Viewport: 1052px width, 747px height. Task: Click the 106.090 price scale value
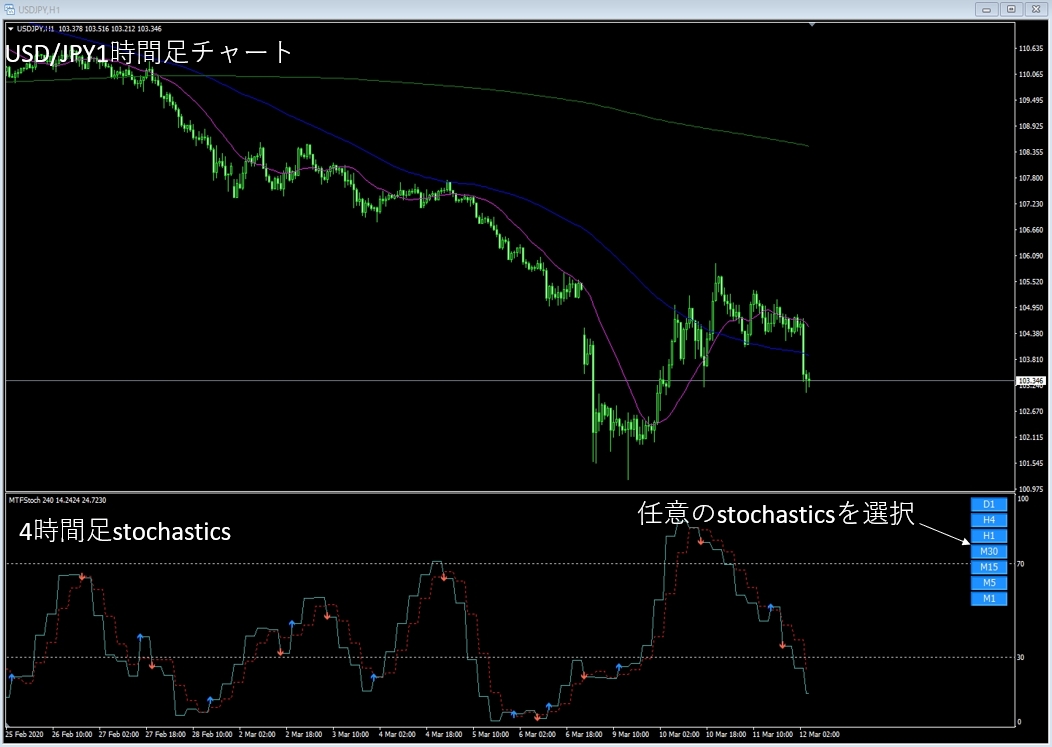tap(1031, 256)
